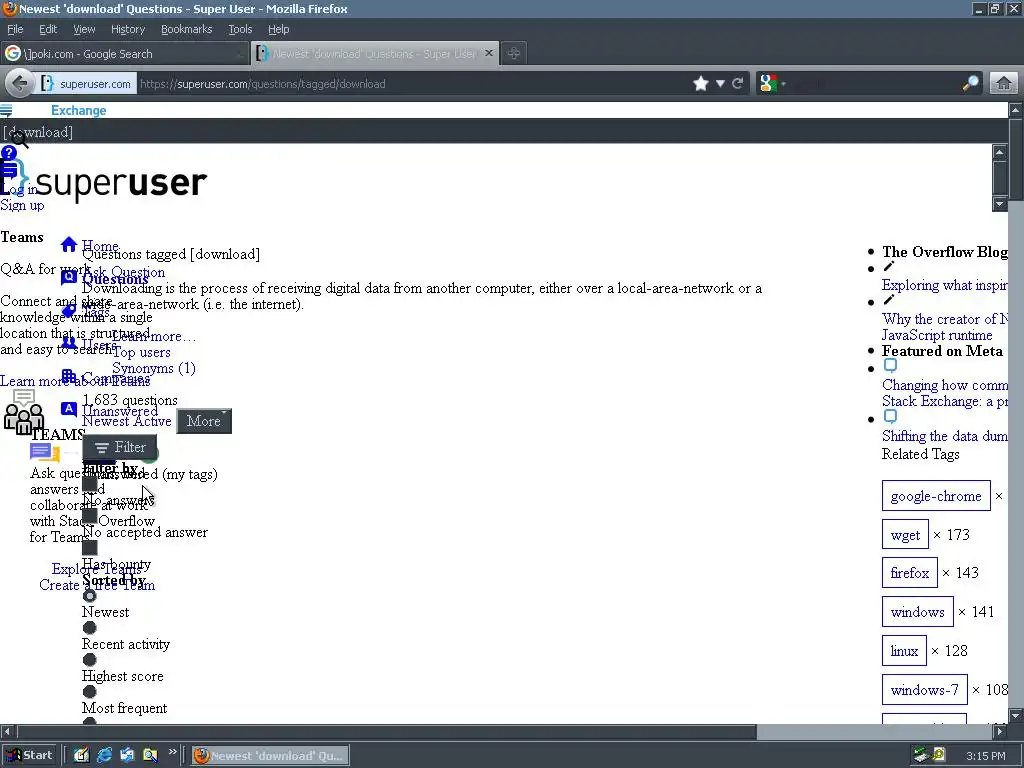Open the History menu
This screenshot has width=1024, height=768.
click(128, 29)
